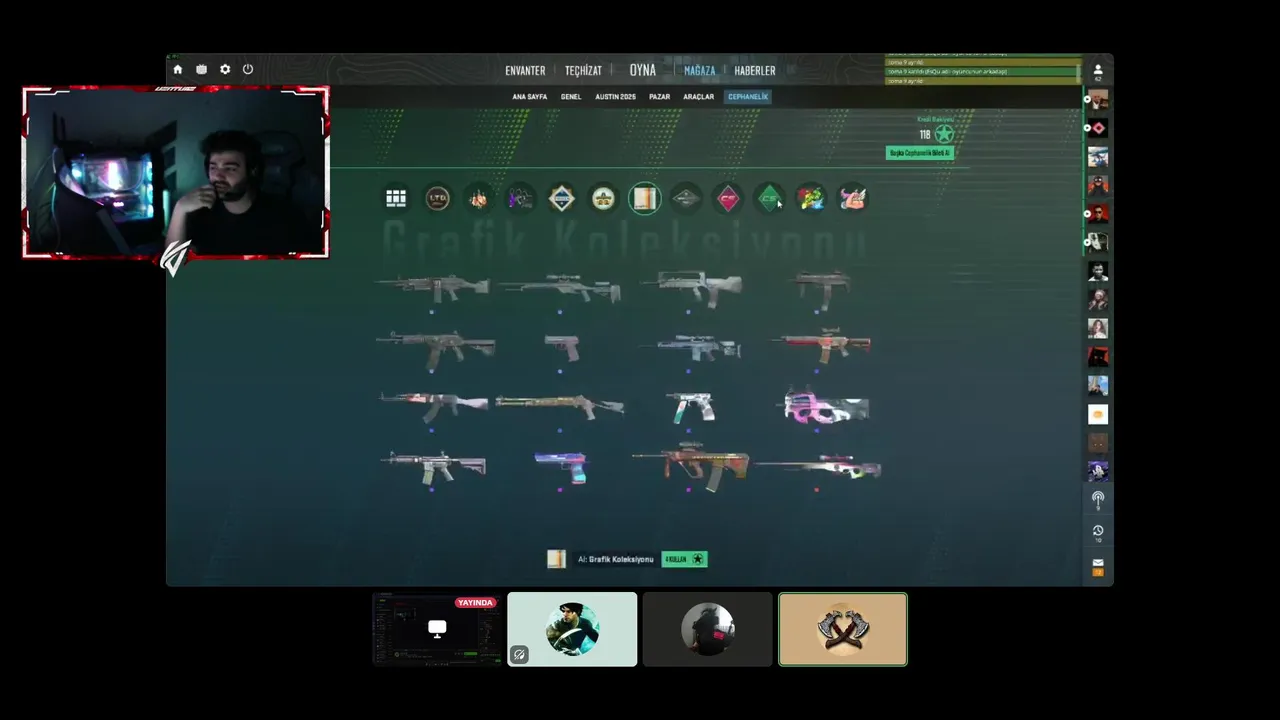The height and width of the screenshot is (720, 1280).
Task: Select the green CS diamond collection icon
Action: [x=769, y=198]
